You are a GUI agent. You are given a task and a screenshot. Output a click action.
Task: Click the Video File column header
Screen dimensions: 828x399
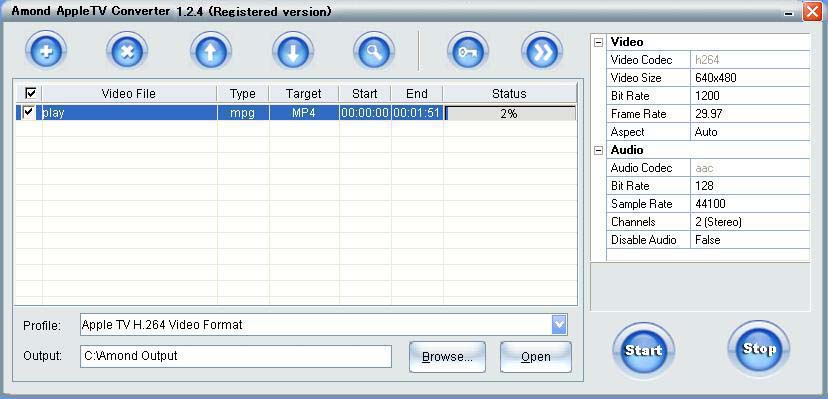point(129,94)
